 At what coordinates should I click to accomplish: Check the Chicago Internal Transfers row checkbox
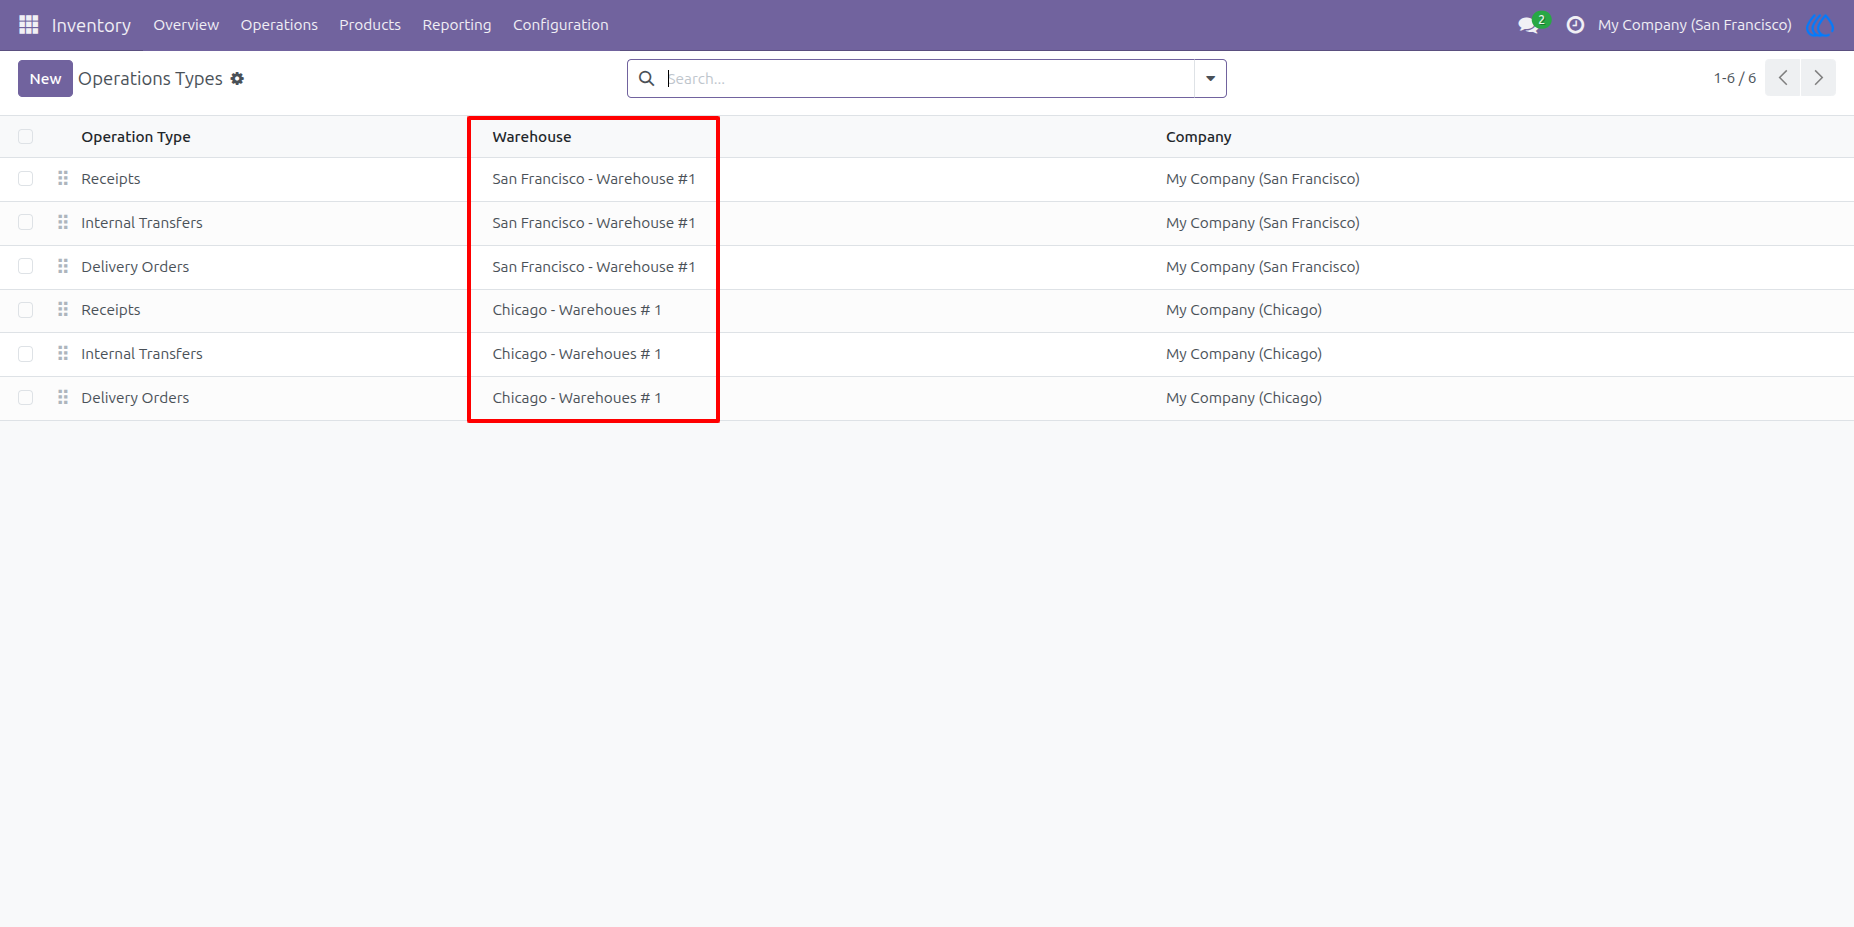point(26,354)
